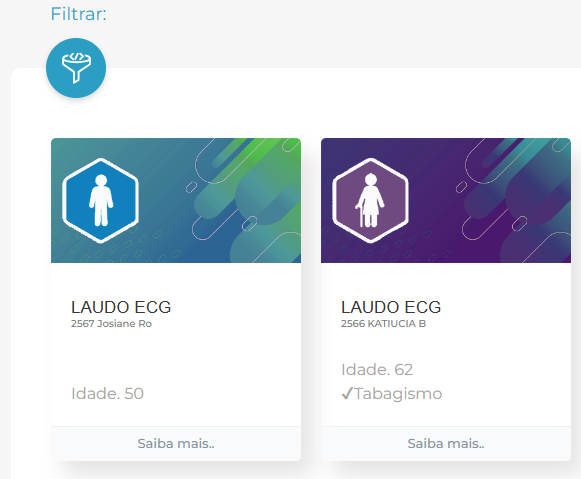Select the patient name 2566 KATIUCIA B

click(384, 324)
